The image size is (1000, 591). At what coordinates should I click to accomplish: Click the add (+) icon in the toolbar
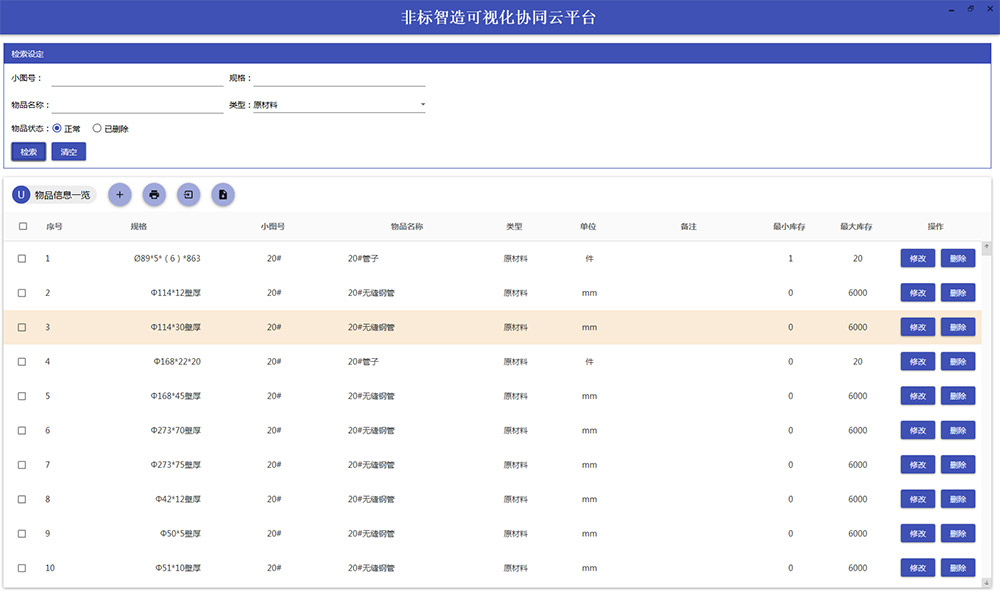click(120, 194)
